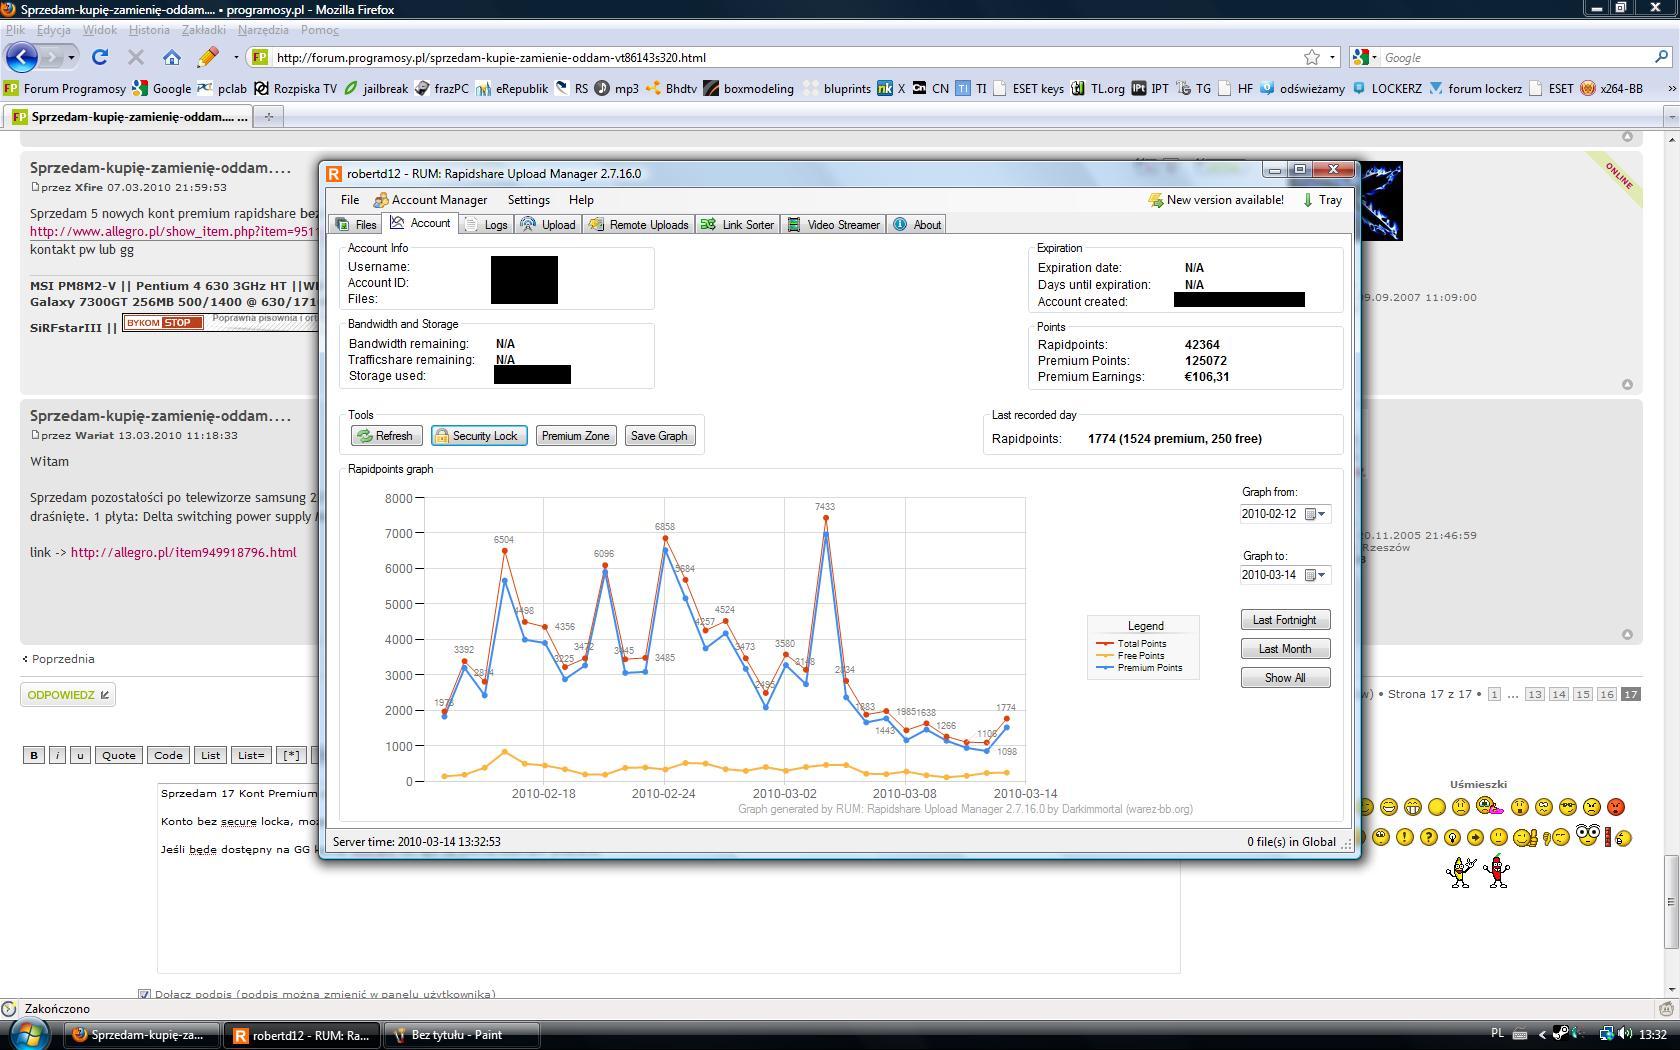Send RUM to Tray
This screenshot has height=1050, width=1680.
(1322, 200)
